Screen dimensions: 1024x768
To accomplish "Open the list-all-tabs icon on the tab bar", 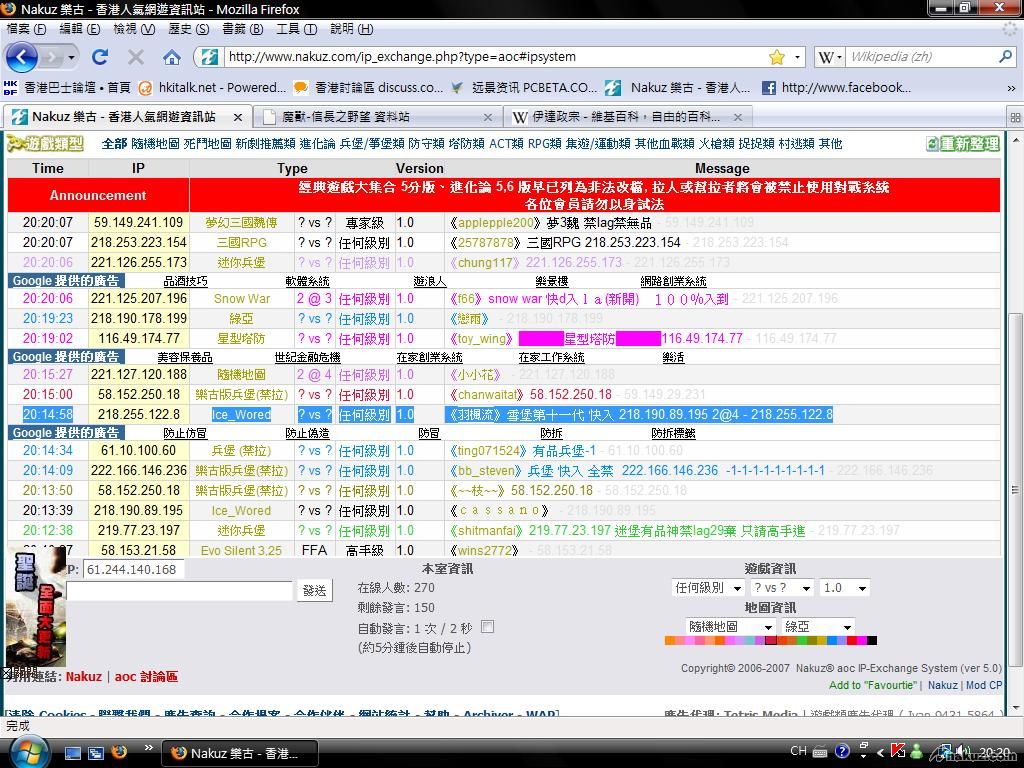I will click(x=1015, y=118).
